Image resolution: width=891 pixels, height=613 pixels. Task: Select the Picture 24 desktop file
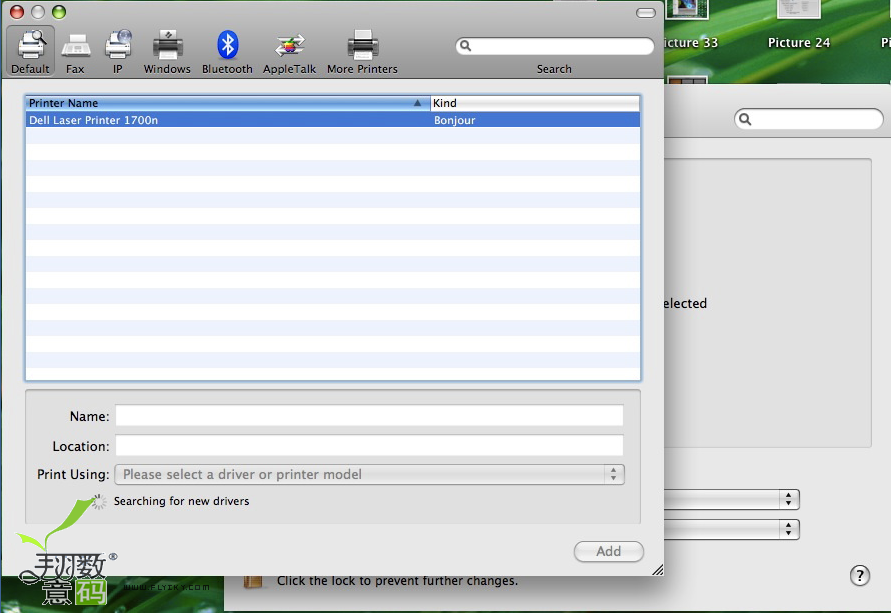pos(798,26)
